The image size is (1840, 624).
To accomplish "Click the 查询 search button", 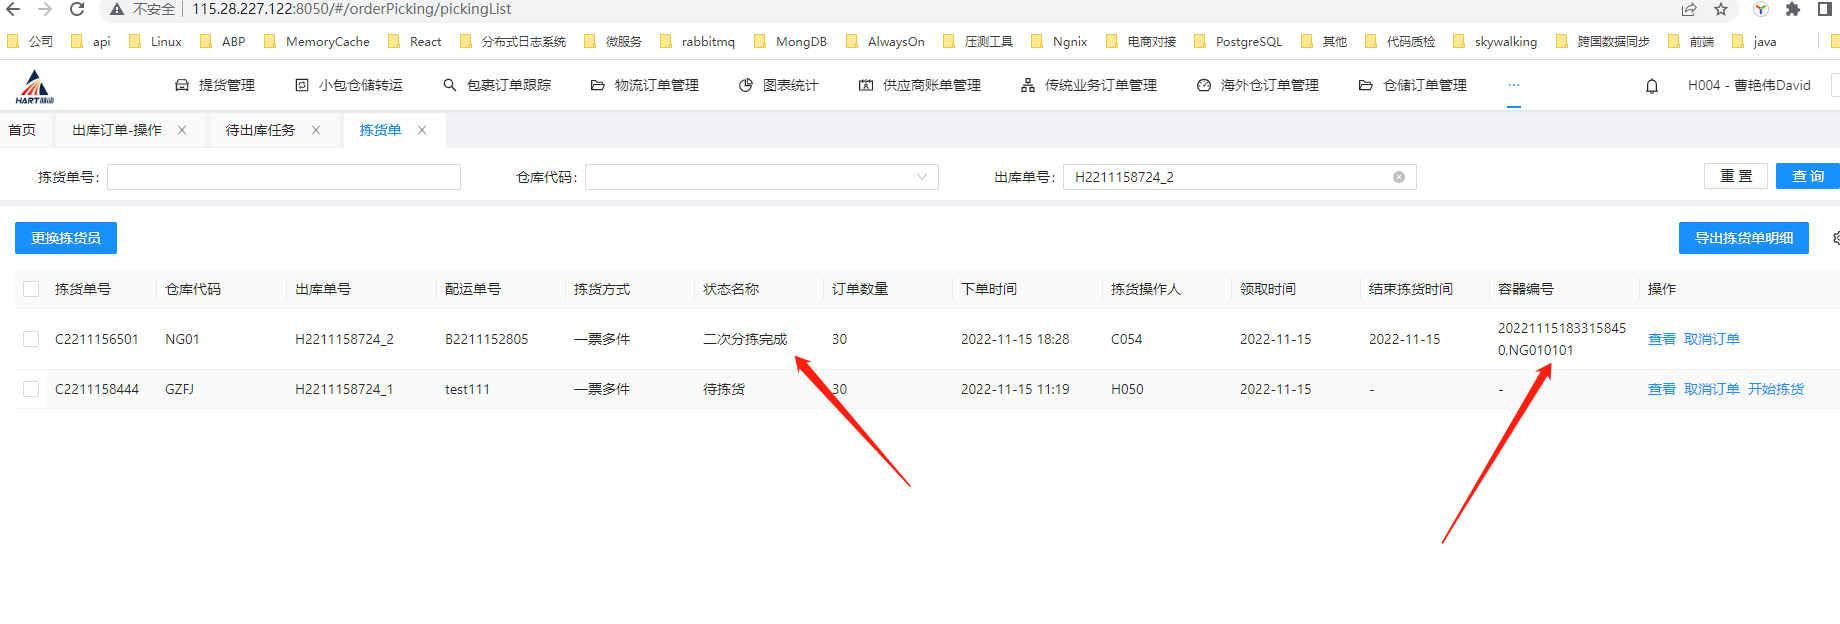I will point(1807,176).
